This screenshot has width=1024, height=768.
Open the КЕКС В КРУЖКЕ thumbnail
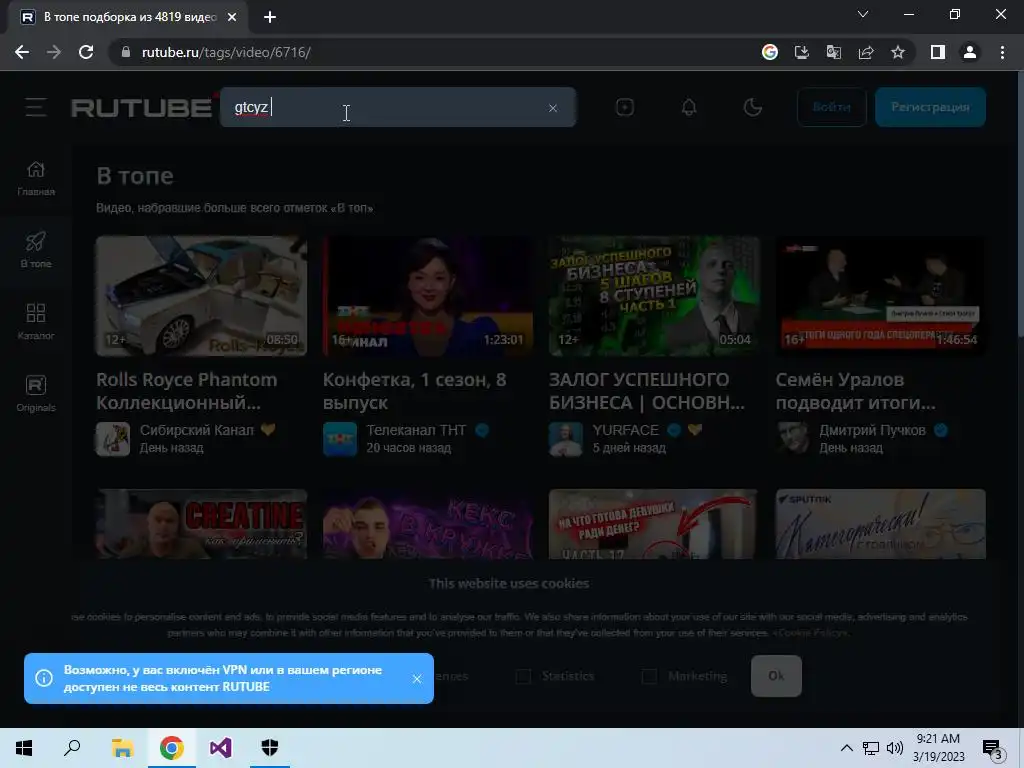pos(428,524)
